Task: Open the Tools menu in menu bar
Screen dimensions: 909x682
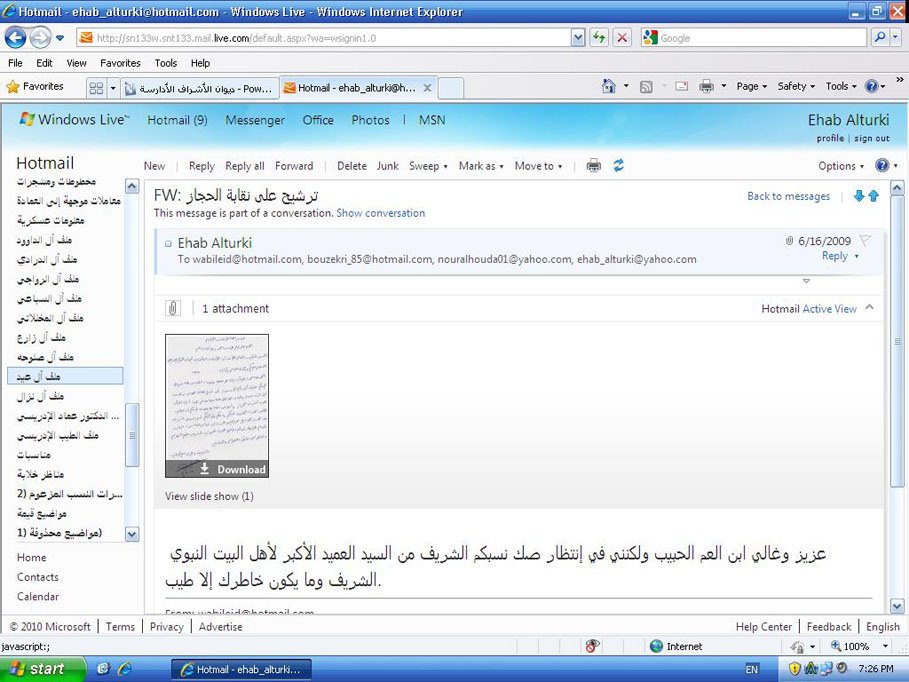Action: (x=166, y=63)
